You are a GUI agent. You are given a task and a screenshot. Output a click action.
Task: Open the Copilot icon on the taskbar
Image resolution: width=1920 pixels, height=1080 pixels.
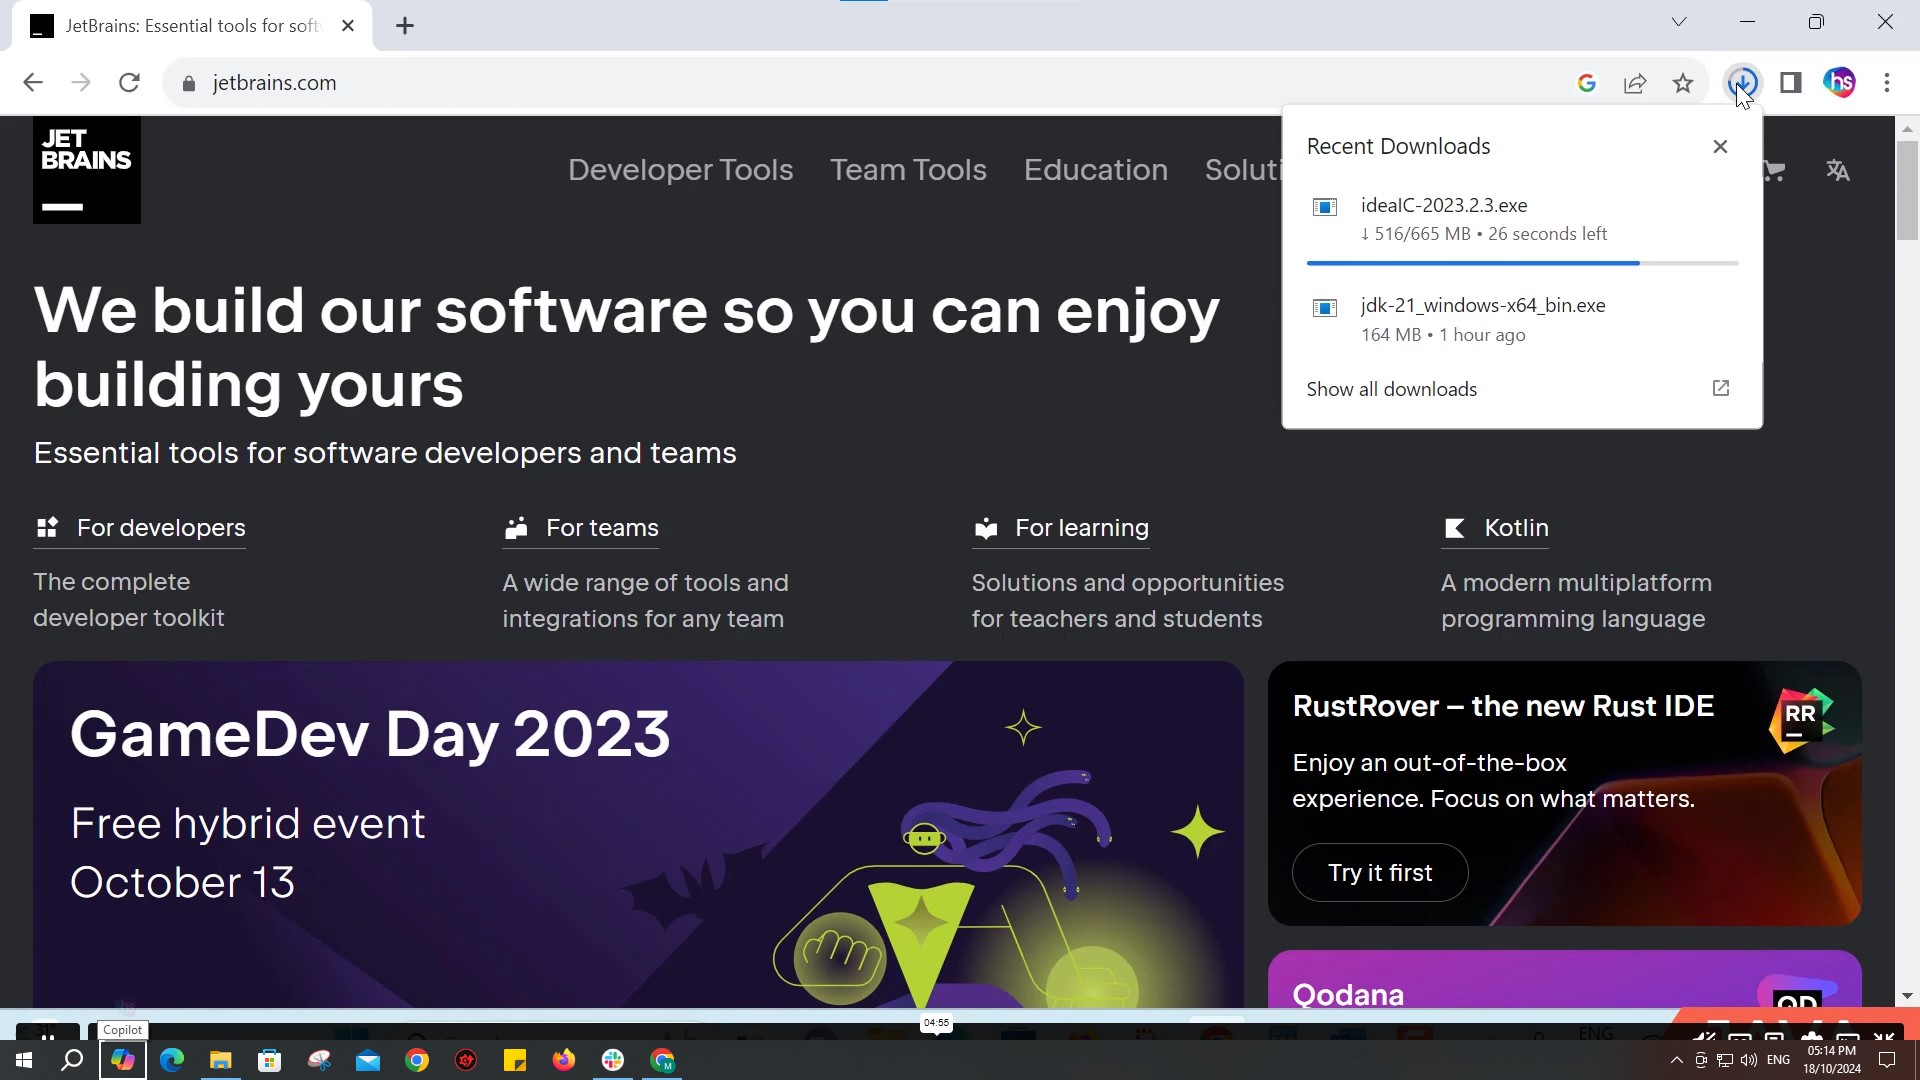click(122, 1059)
